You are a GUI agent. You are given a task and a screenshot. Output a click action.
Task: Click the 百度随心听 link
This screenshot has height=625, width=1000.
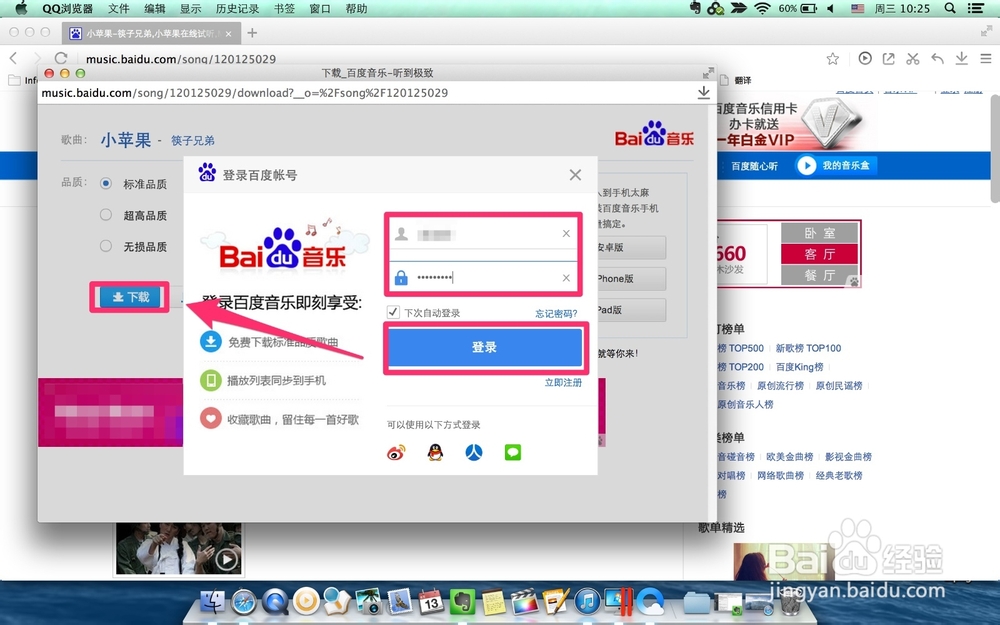pyautogui.click(x=754, y=166)
